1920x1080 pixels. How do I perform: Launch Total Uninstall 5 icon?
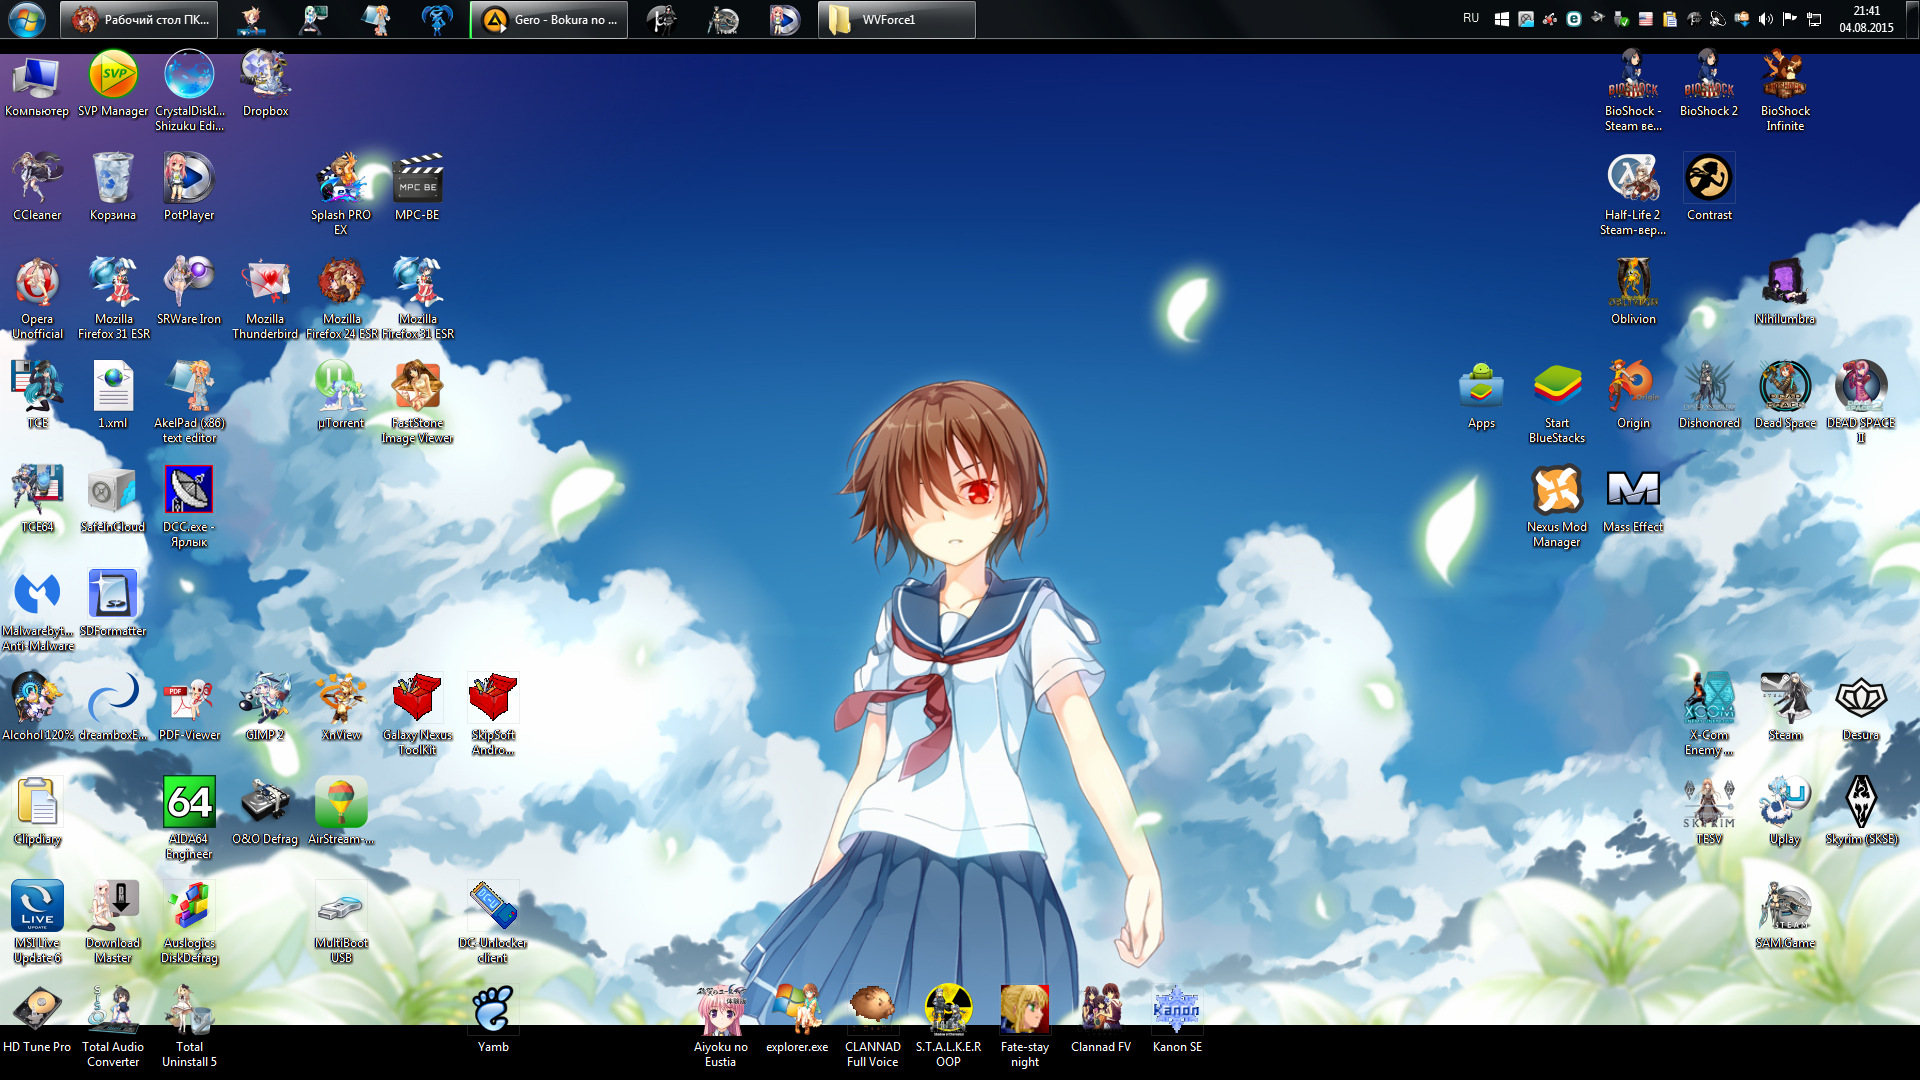click(189, 1026)
